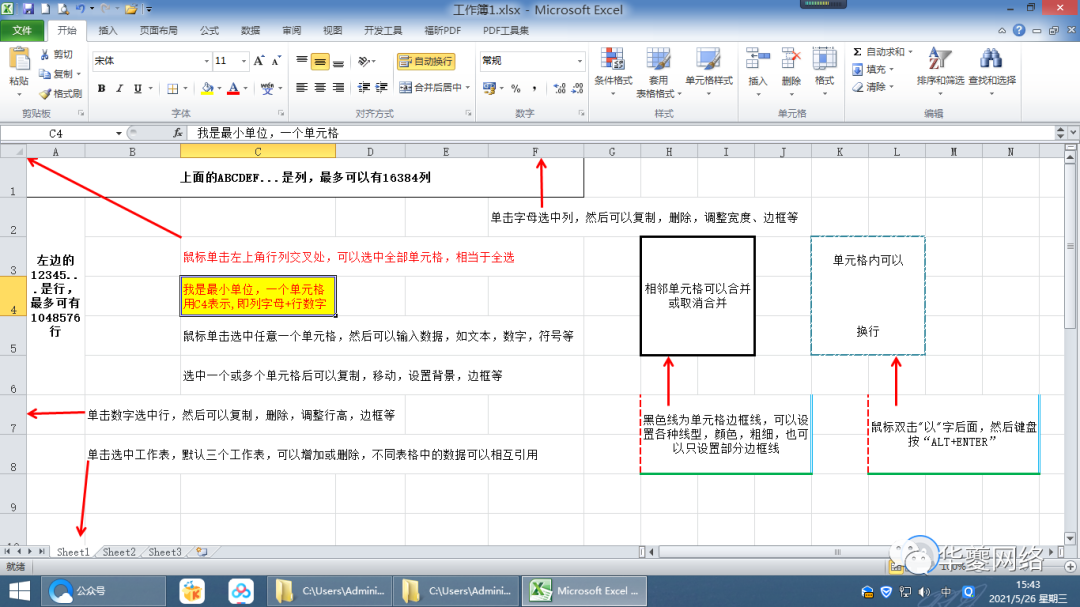This screenshot has height=607, width=1080.
Task: Open the underline style dropdown arrow
Action: 150,88
